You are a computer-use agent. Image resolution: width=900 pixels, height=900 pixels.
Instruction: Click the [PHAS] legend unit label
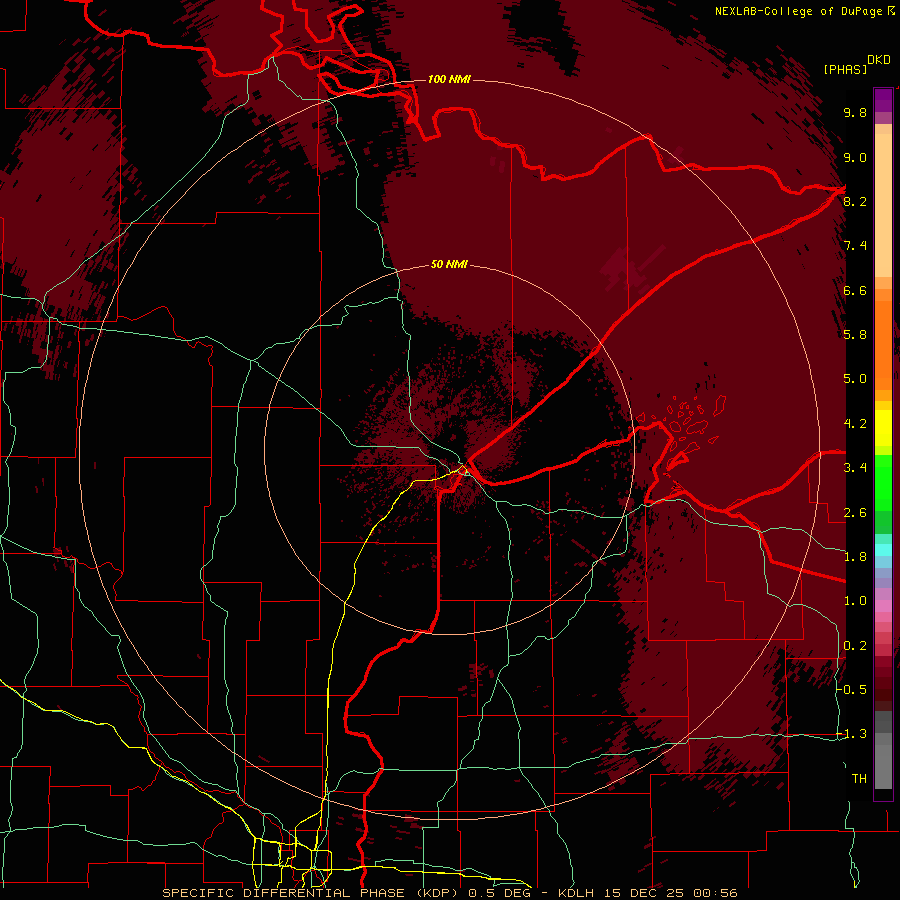[x=845, y=69]
